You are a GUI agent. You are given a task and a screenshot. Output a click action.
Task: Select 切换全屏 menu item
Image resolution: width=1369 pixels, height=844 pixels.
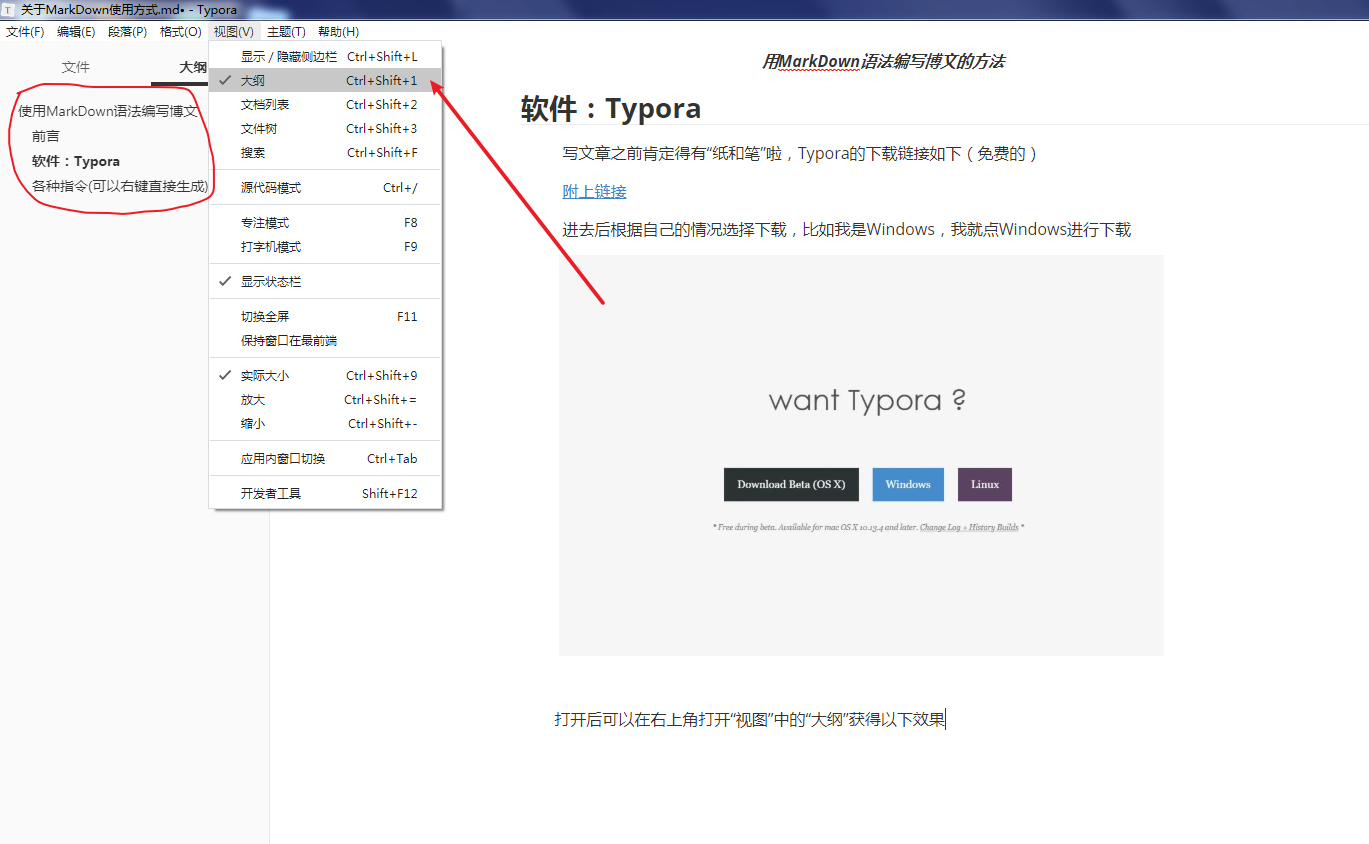coord(325,316)
